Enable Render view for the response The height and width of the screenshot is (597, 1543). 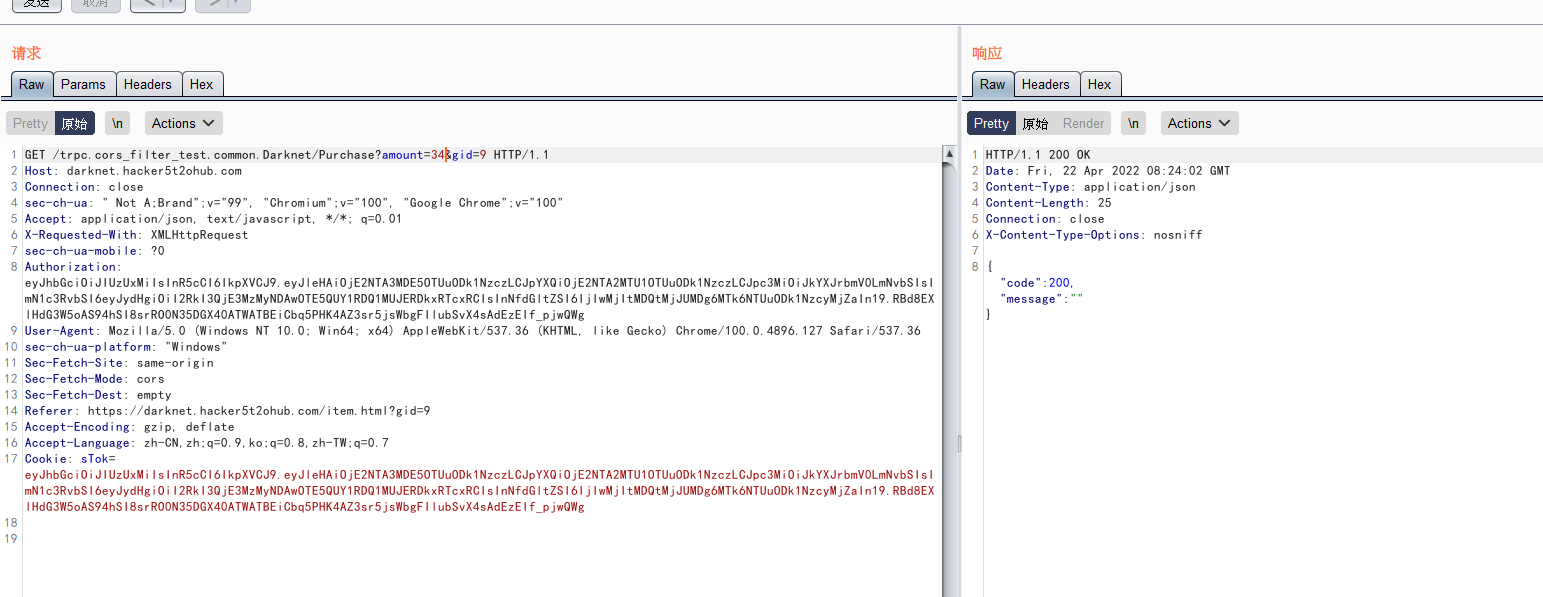pos(1084,123)
